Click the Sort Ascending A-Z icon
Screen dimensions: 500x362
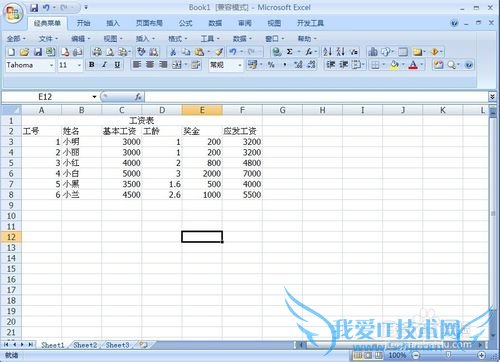click(x=327, y=52)
